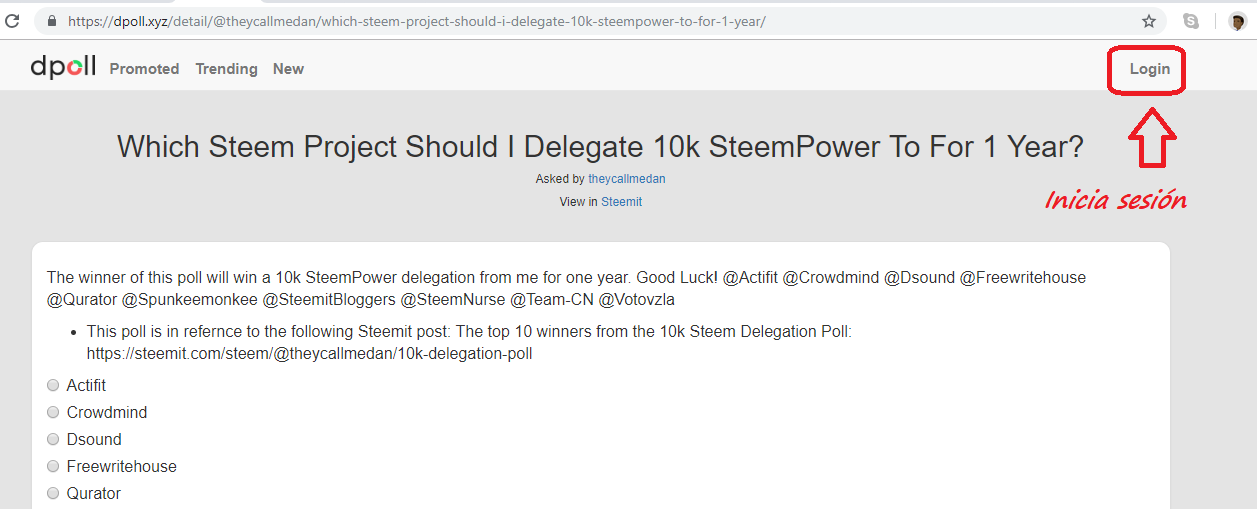Click the Actifit option label
This screenshot has height=509, width=1257.
coord(86,385)
